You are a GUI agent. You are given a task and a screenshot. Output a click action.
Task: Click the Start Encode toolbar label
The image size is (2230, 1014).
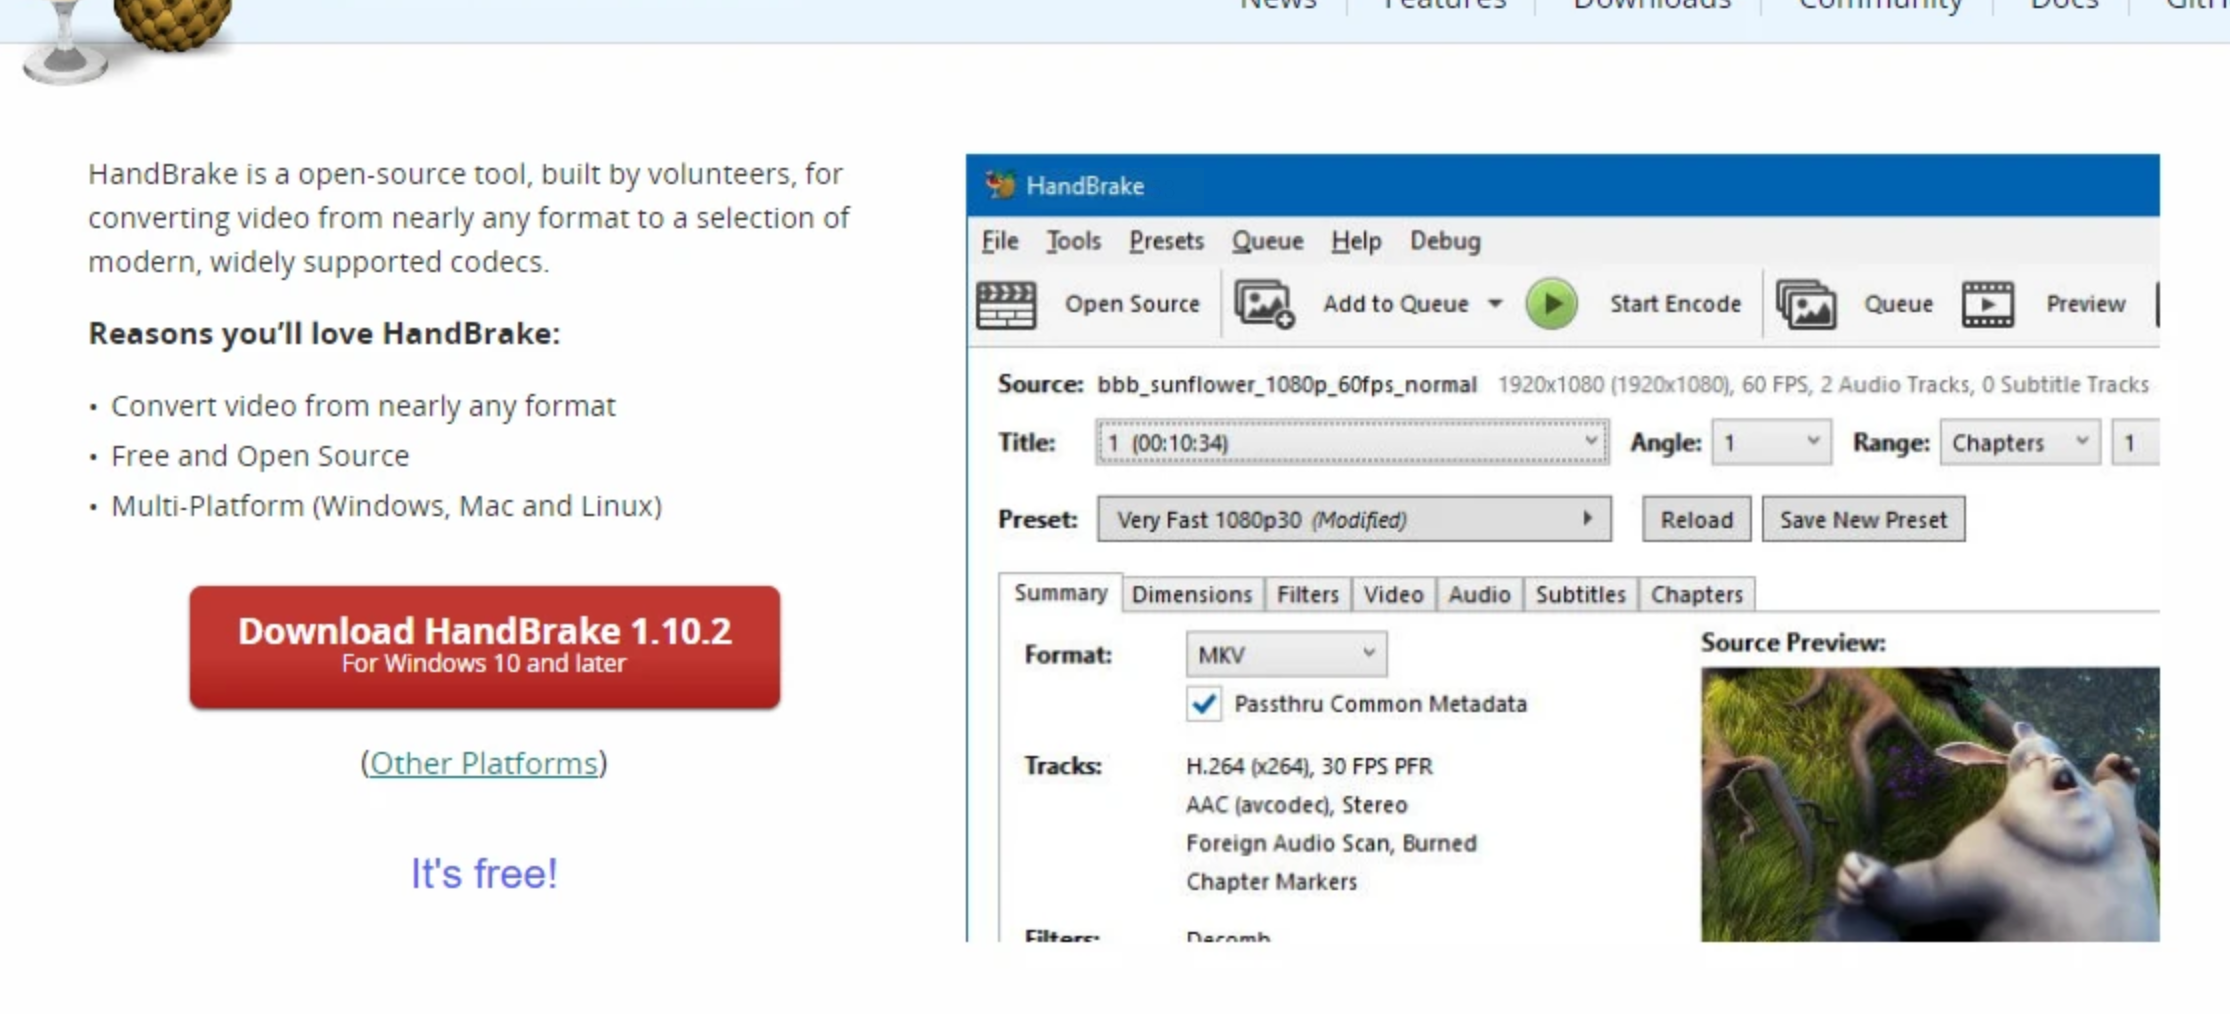click(x=1675, y=304)
